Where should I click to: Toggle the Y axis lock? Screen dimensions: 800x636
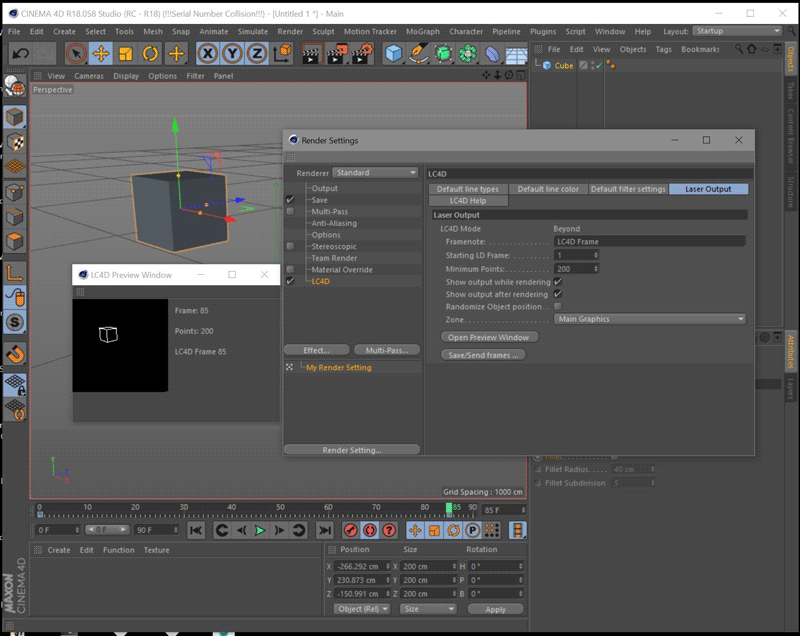[x=232, y=53]
